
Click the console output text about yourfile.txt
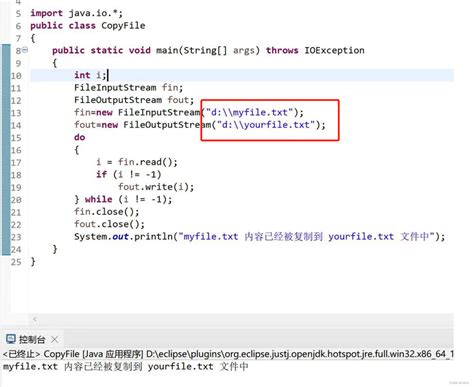[x=126, y=367]
